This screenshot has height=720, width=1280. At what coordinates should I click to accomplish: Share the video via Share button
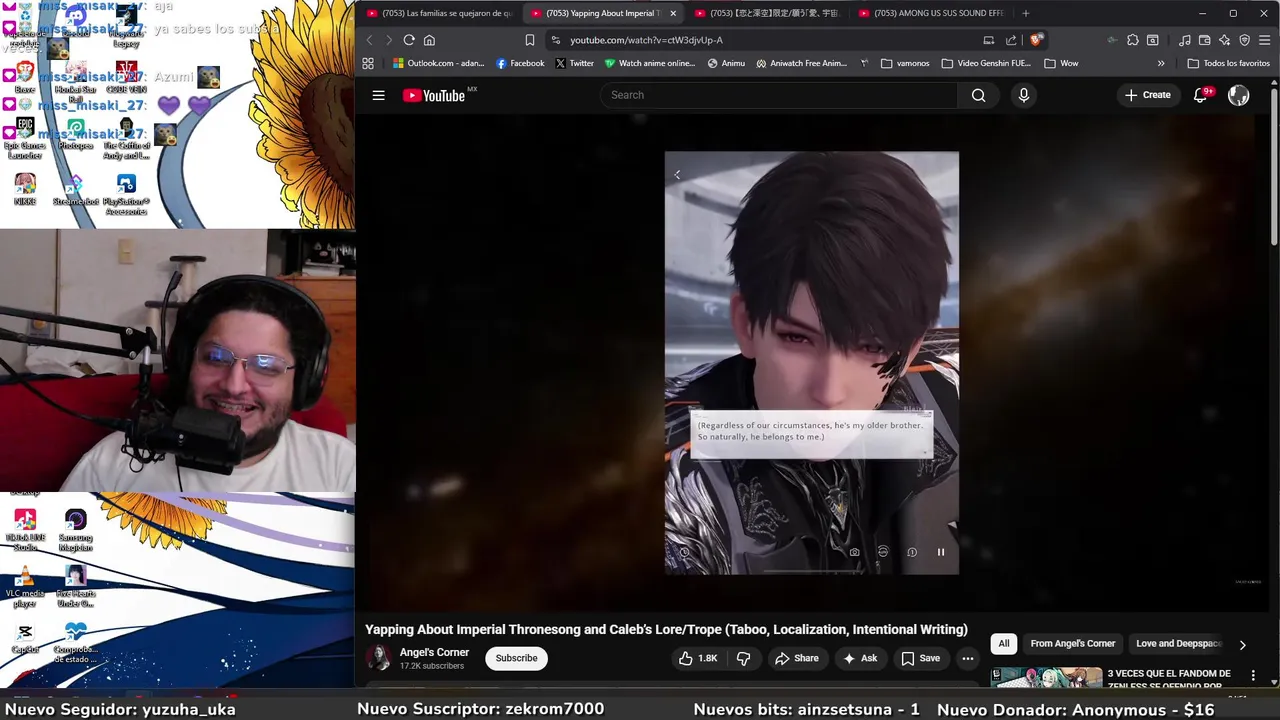pyautogui.click(x=797, y=658)
